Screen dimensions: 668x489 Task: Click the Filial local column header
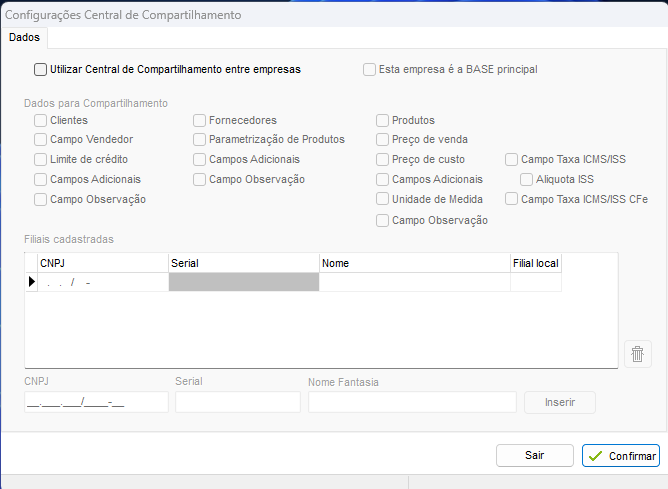535,263
